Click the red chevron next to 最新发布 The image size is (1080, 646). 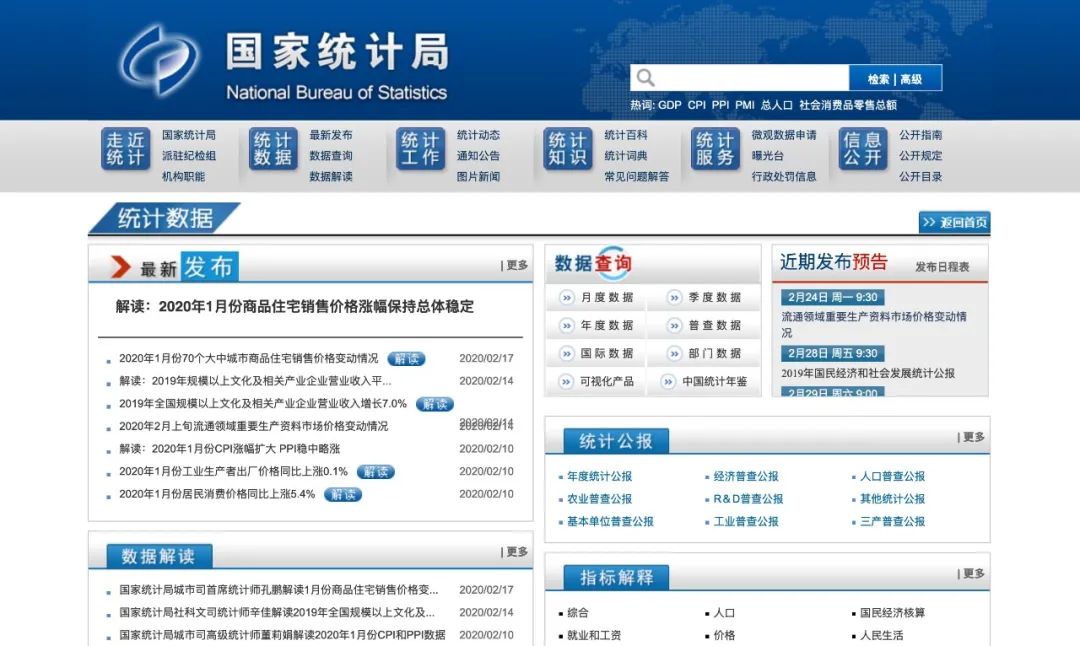120,267
